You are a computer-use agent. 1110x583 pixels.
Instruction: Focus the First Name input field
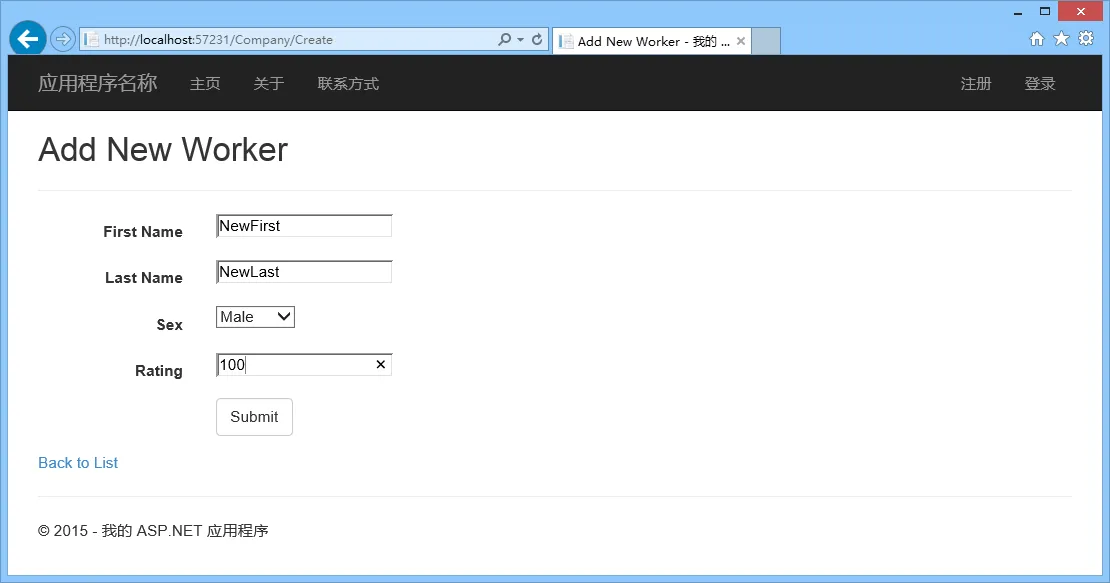304,226
